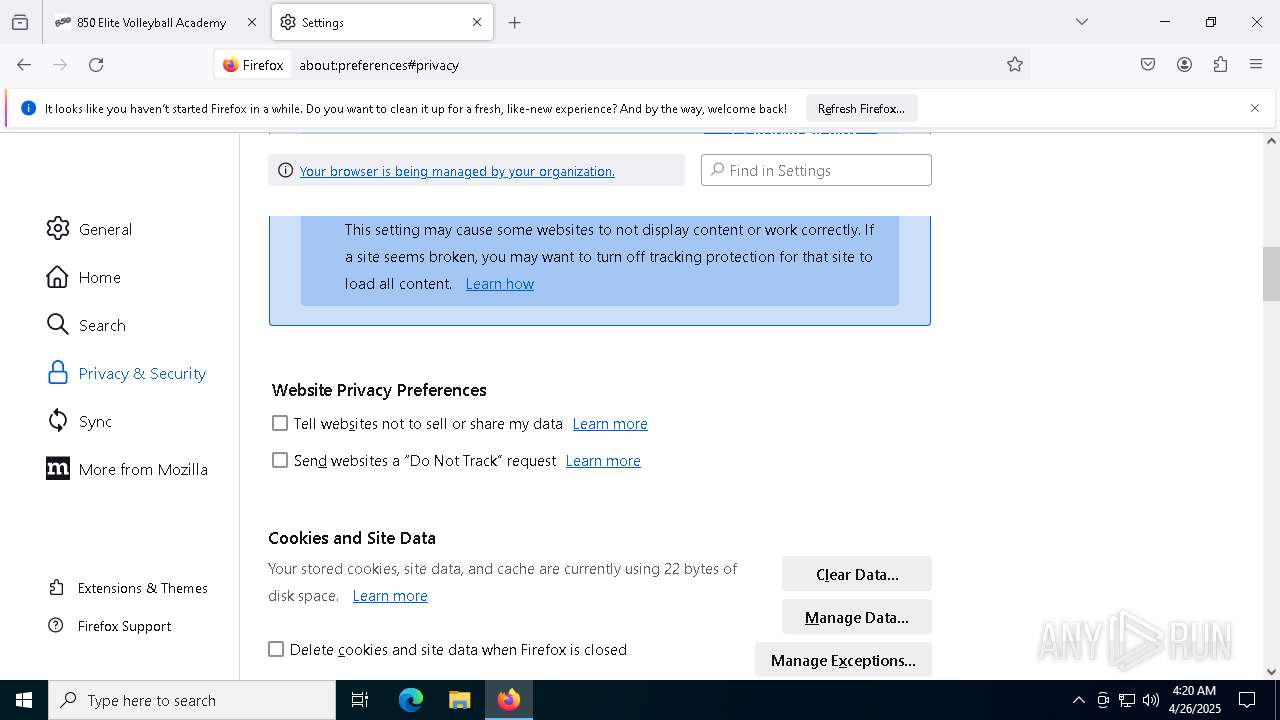Screen dimensions: 1280x720
Task: Click the Manage Data button
Action: pos(857,617)
